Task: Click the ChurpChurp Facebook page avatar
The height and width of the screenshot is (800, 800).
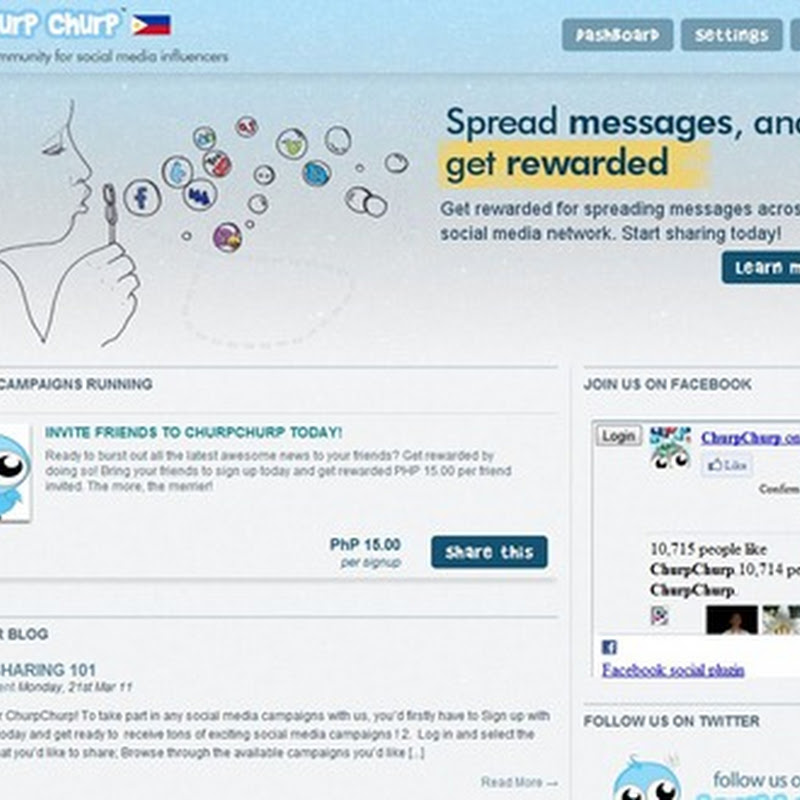Action: pyautogui.click(x=670, y=448)
